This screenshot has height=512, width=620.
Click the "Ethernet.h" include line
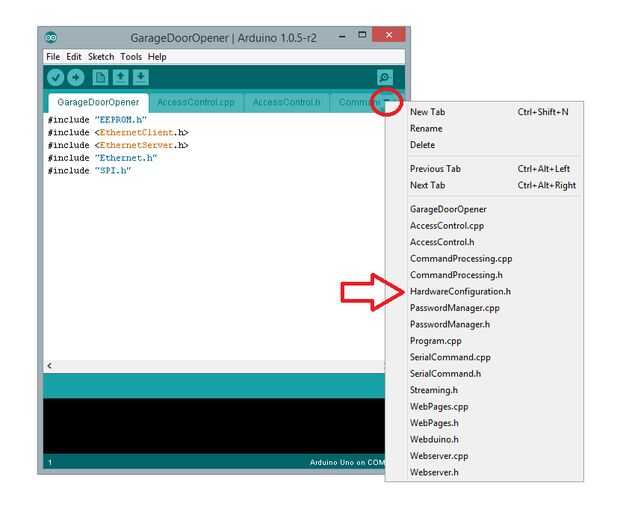(x=102, y=158)
